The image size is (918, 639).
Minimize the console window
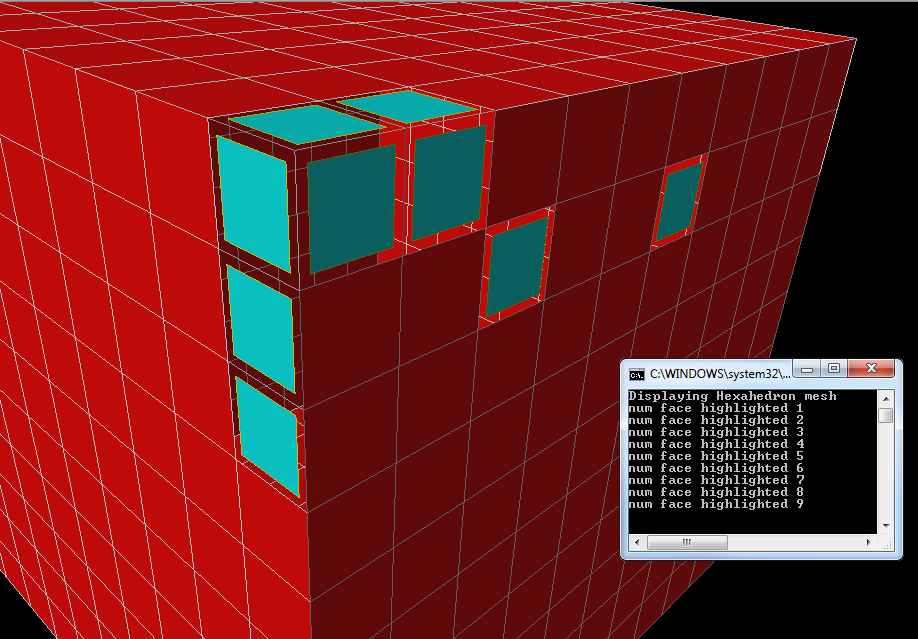click(808, 368)
